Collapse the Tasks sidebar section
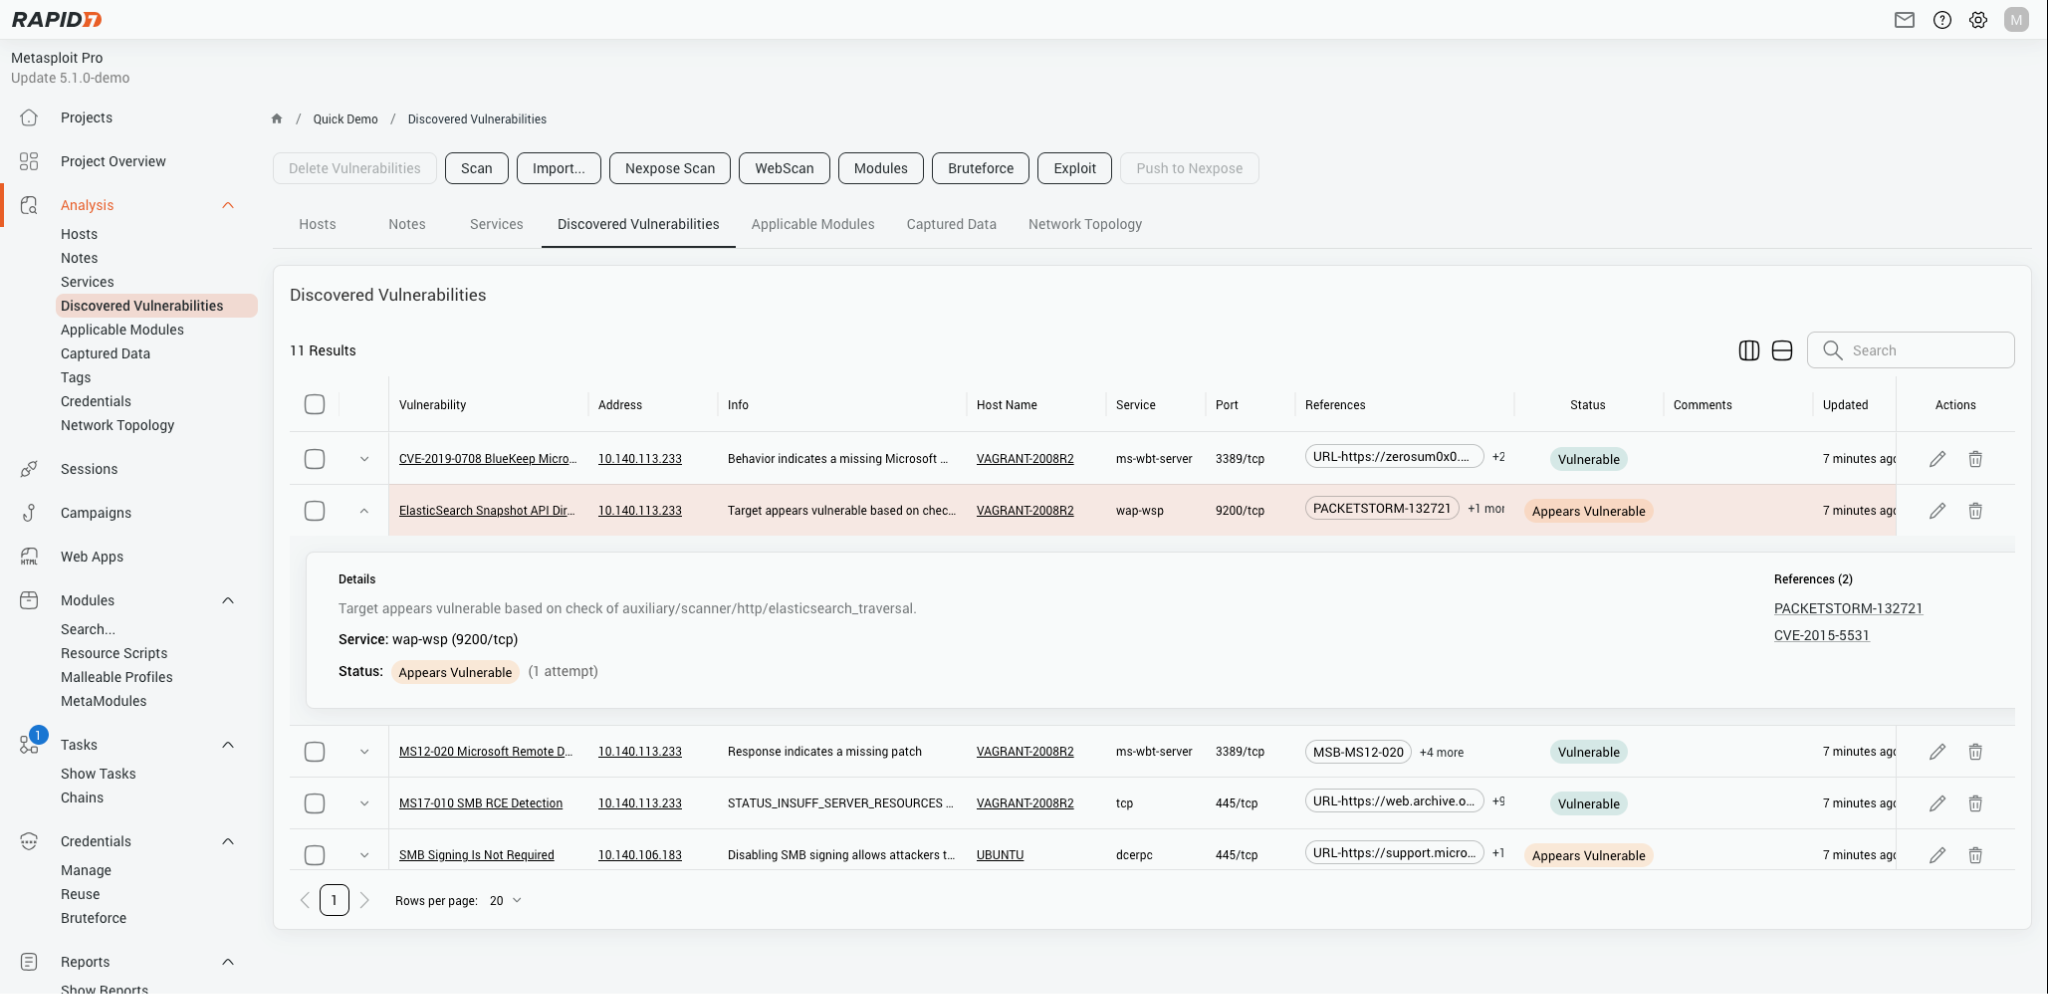The image size is (2048, 994). point(228,745)
